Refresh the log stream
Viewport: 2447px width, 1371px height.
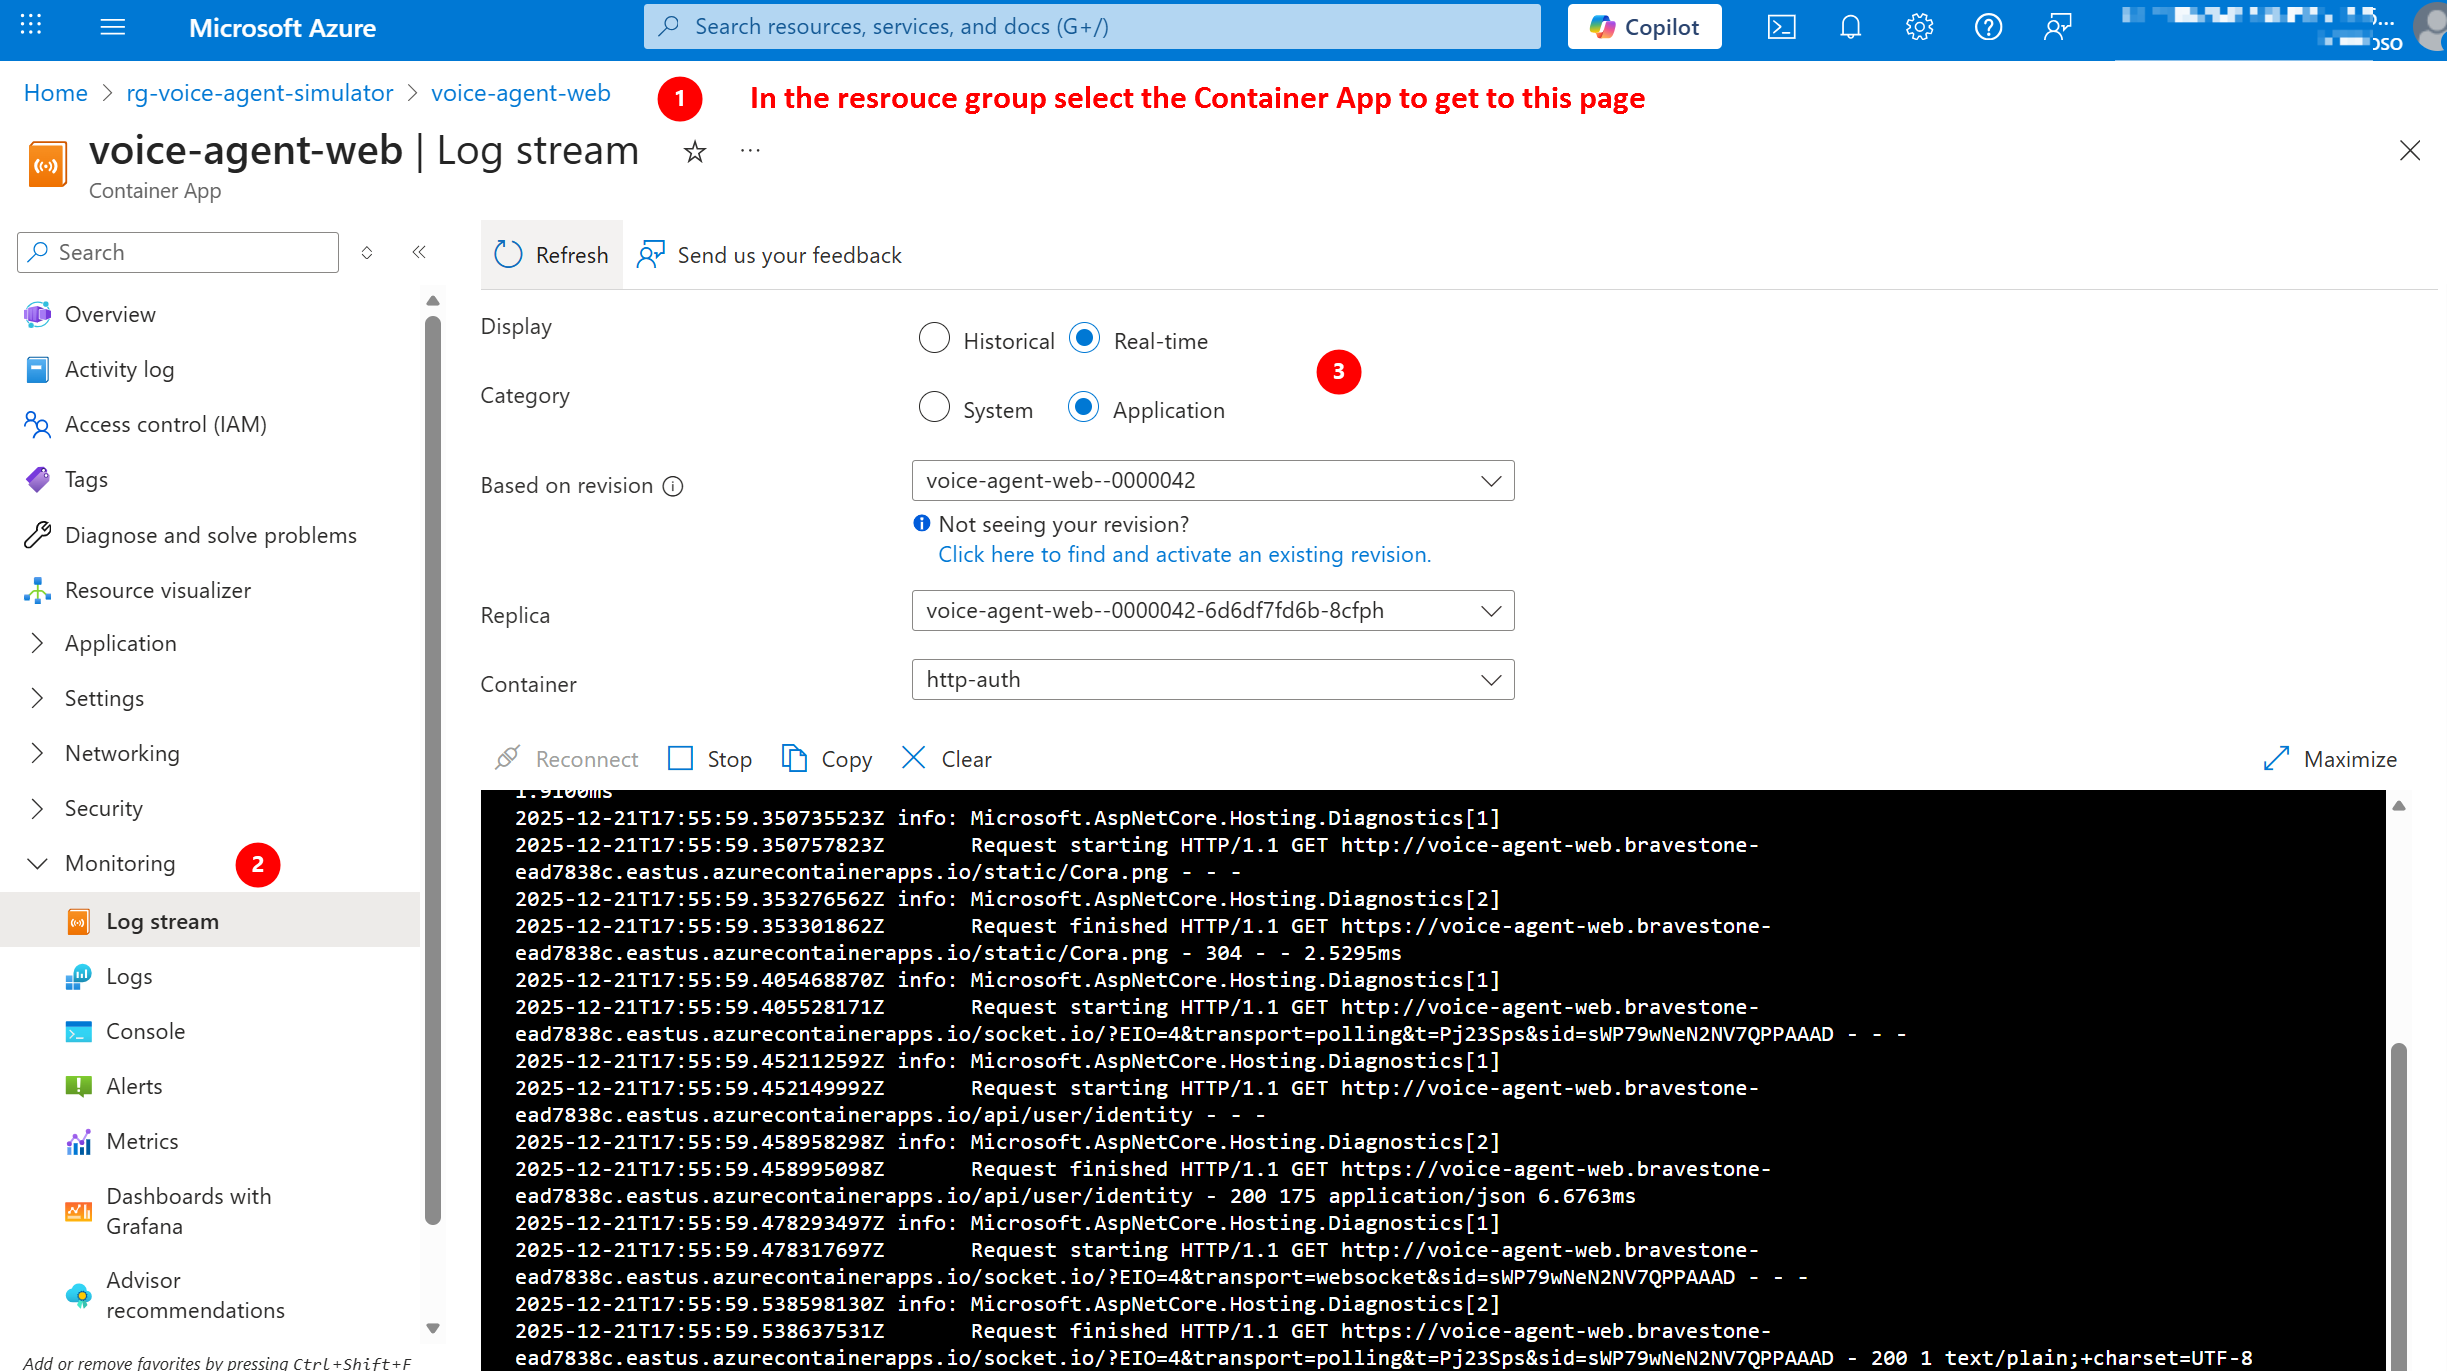click(x=550, y=255)
